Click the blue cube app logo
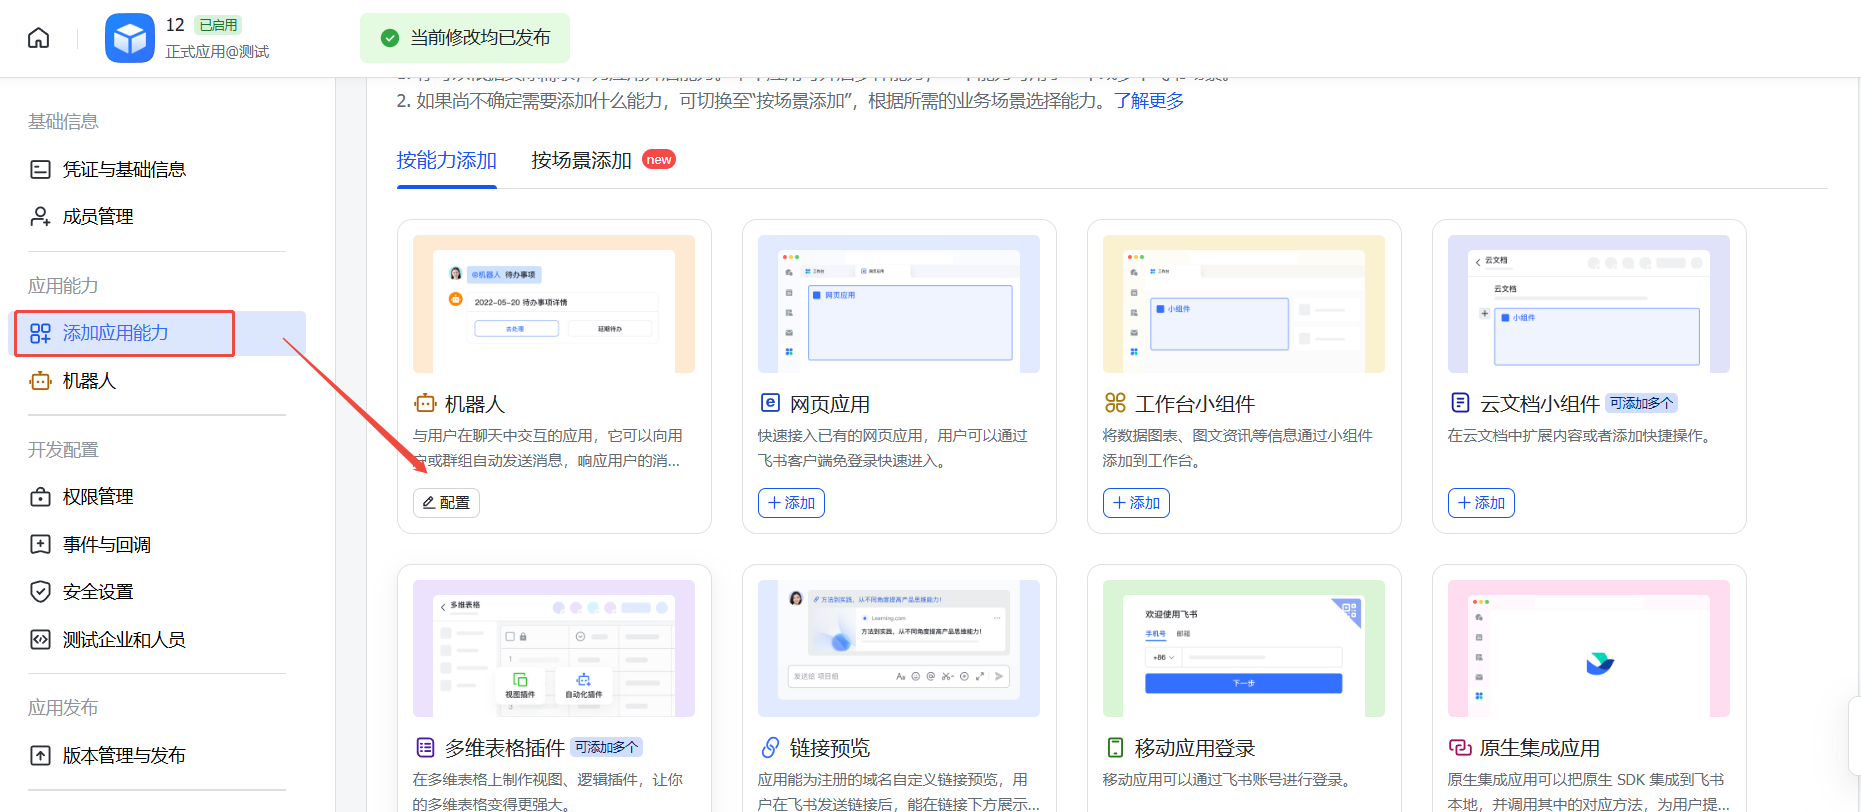Image resolution: width=1861 pixels, height=812 pixels. (x=130, y=38)
